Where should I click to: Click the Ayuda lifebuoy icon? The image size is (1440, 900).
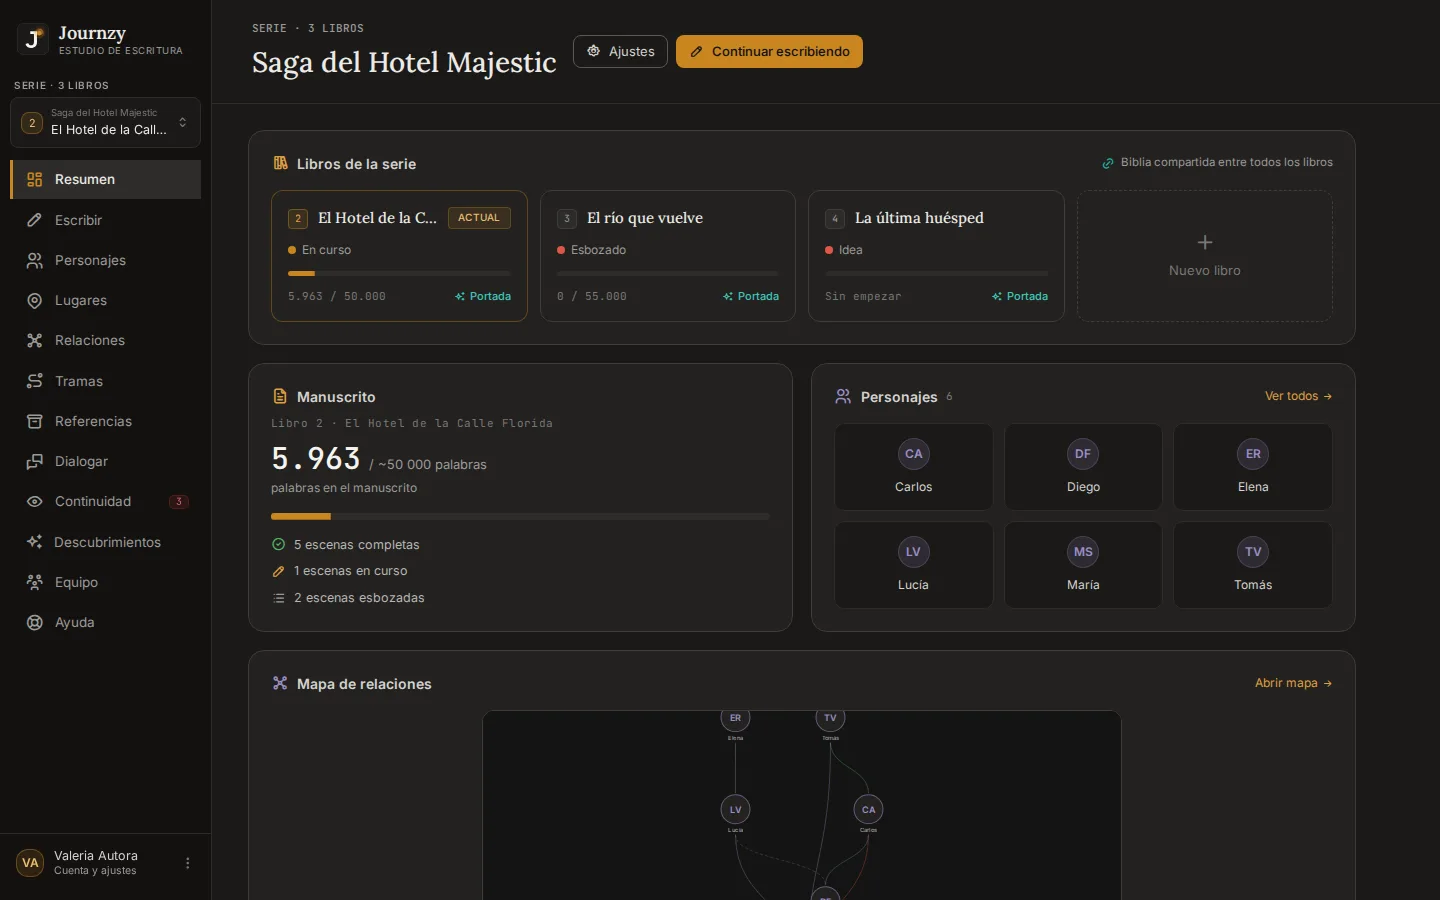(34, 622)
